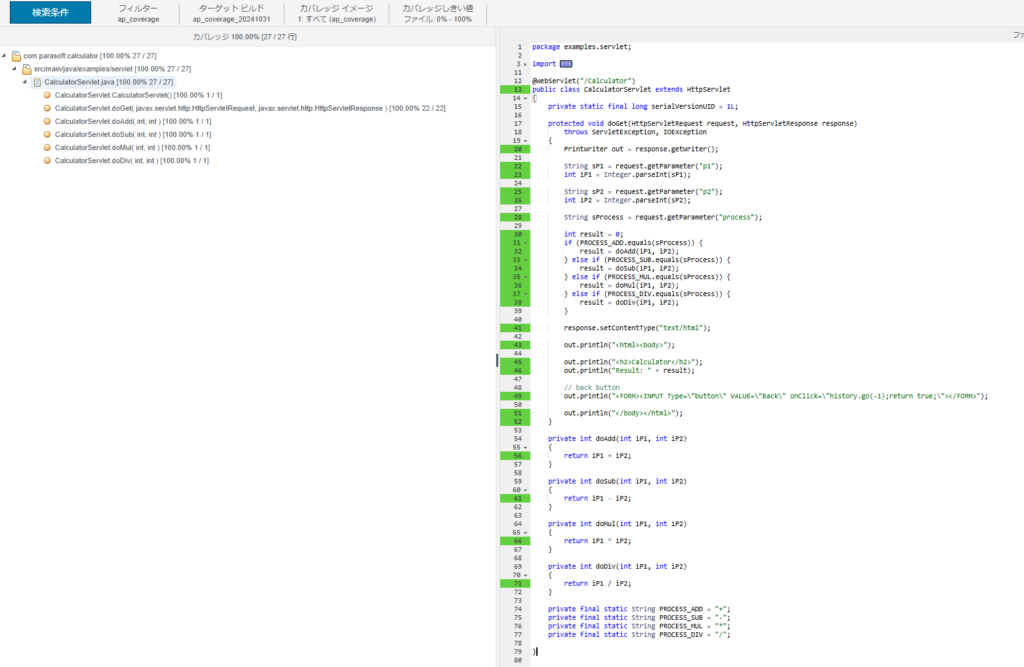Toggle the code fold arrow at line 19
The image size is (1024, 667).
(x=524, y=141)
